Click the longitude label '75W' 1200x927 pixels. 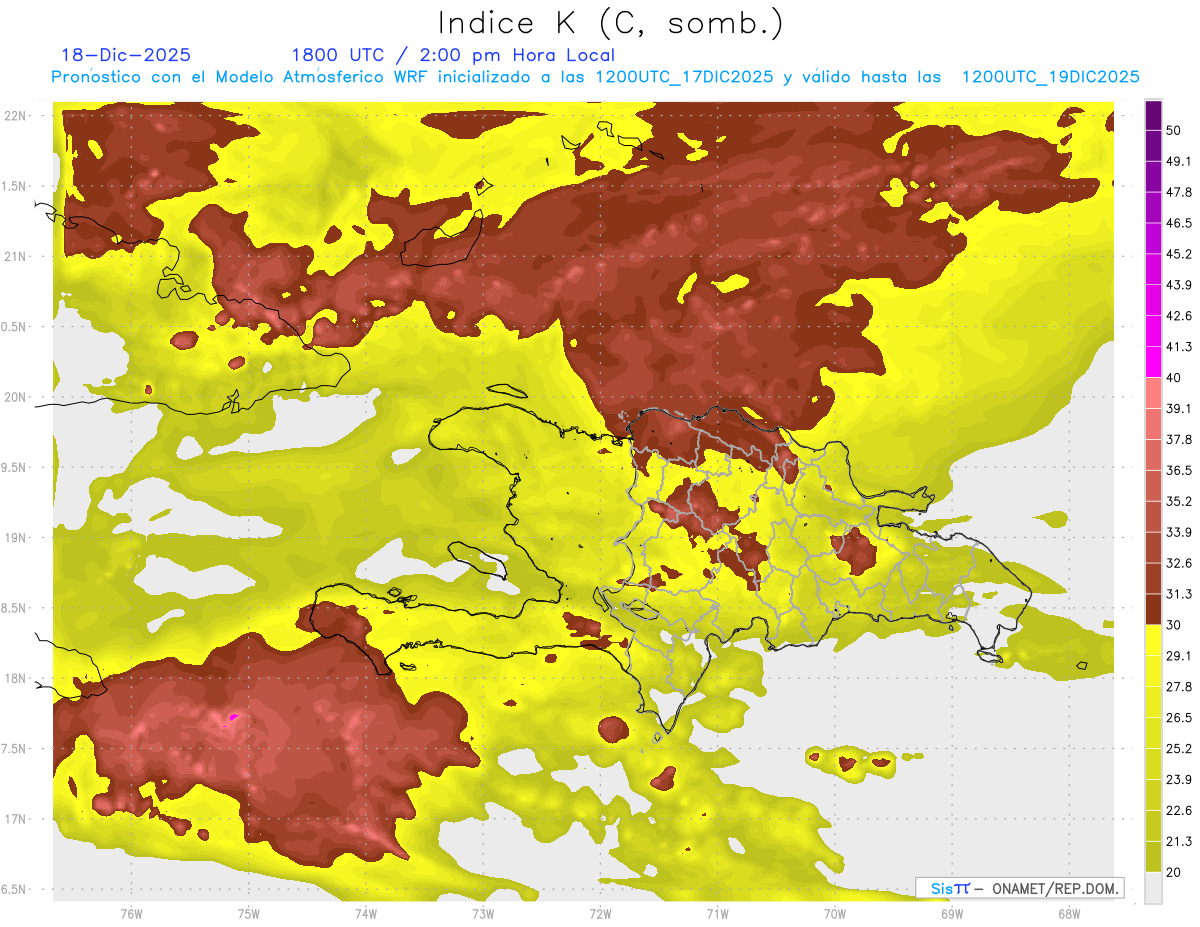point(248,914)
